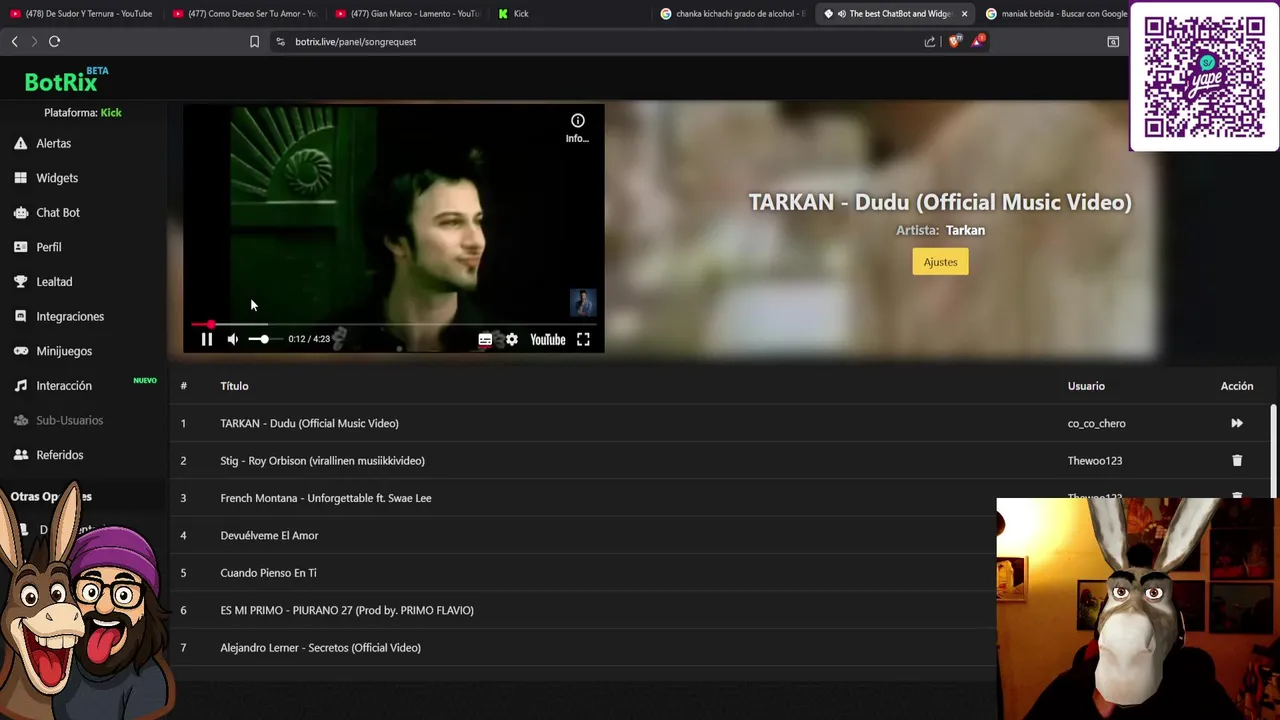The height and width of the screenshot is (720, 1280).
Task: Open Interacción in the sidebar
Action: coord(64,386)
